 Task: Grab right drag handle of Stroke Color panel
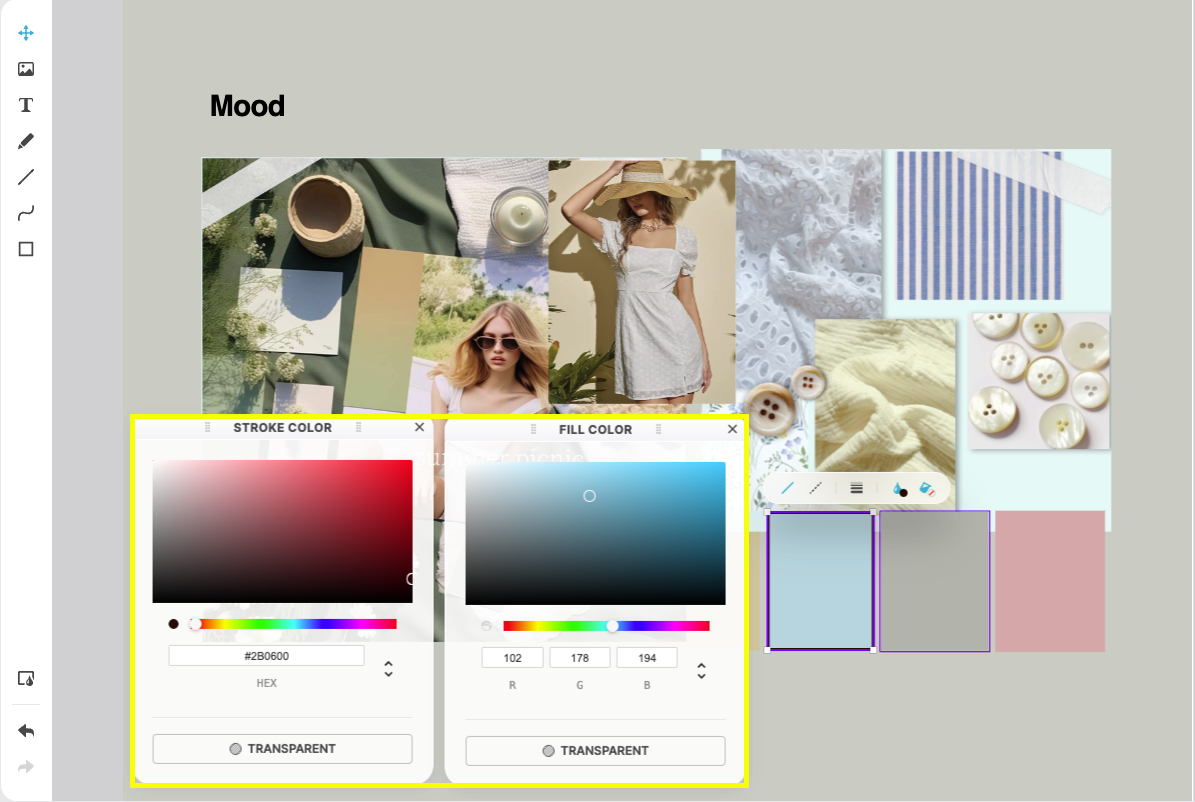click(358, 428)
